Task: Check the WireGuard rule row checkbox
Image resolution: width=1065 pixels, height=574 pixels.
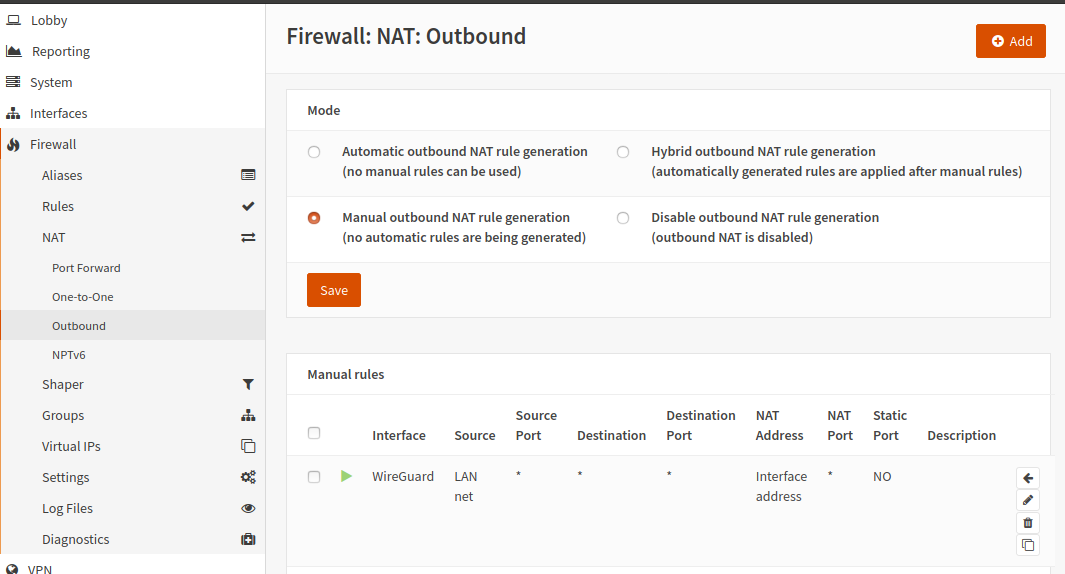Action: coord(314,477)
